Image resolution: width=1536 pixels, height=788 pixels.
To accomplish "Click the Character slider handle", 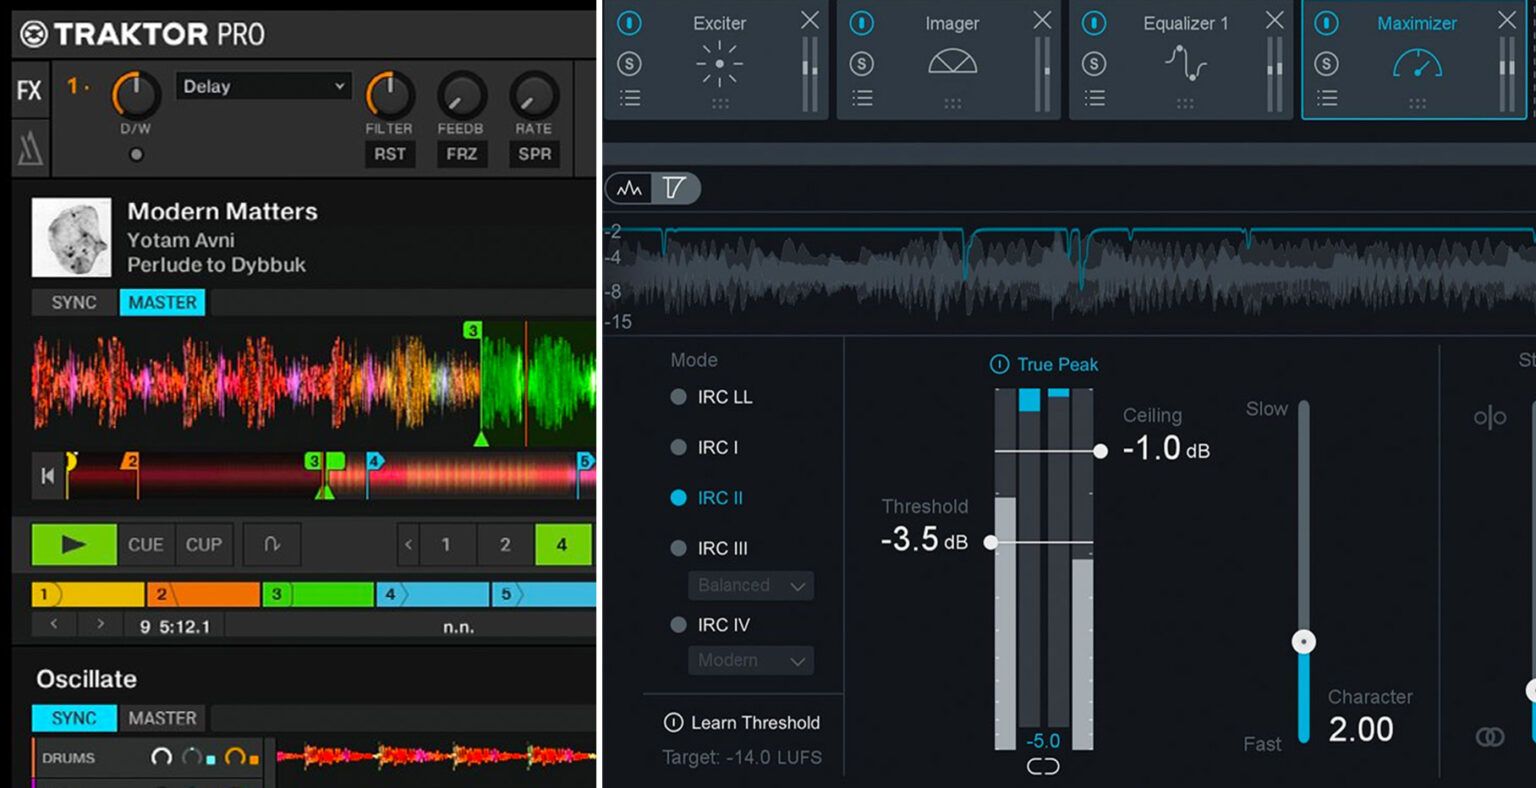I will [x=1303, y=642].
